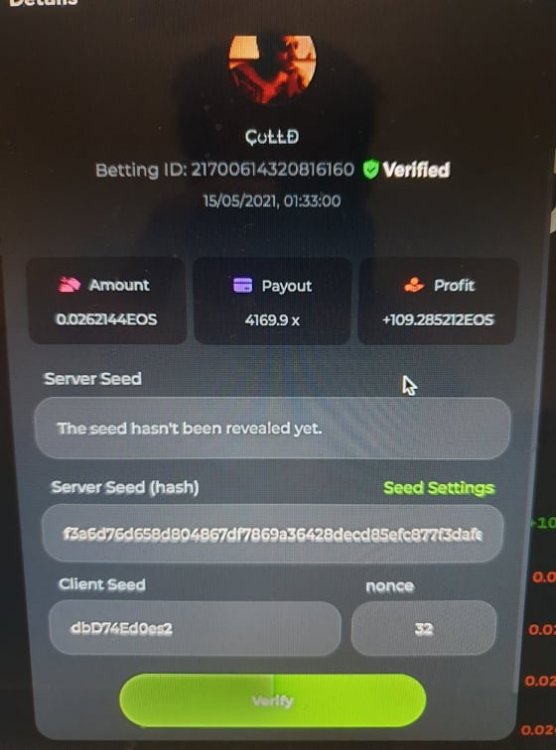Click the Amount chips icon
Viewport: 556px width, 750px height.
pos(69,285)
